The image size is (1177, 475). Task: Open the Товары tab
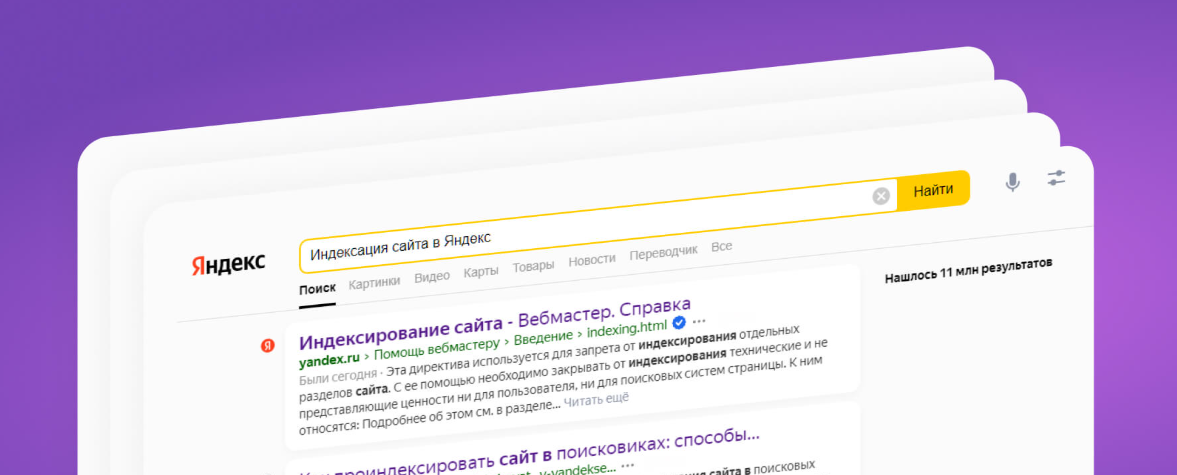tap(533, 266)
